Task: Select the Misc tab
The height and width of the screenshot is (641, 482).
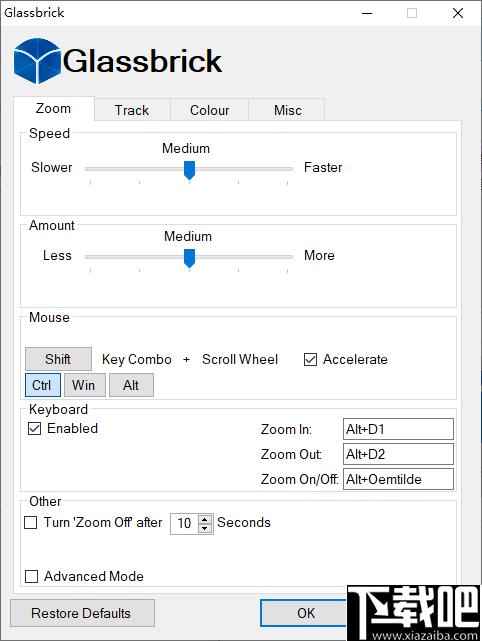Action: click(x=287, y=110)
